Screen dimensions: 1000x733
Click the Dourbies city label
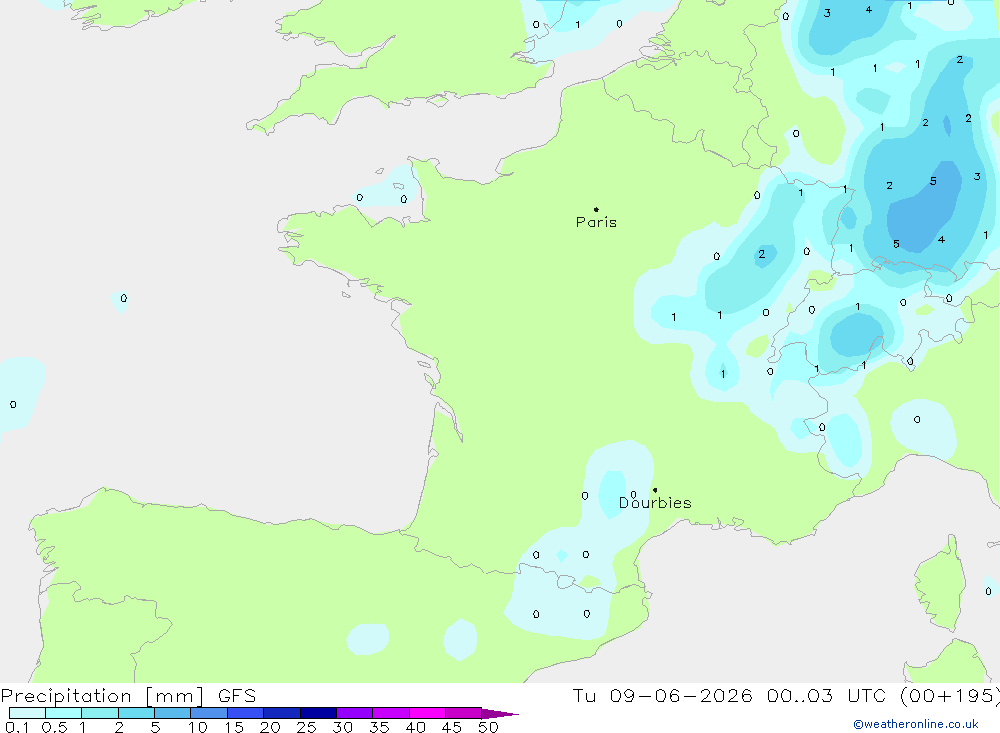655,503
